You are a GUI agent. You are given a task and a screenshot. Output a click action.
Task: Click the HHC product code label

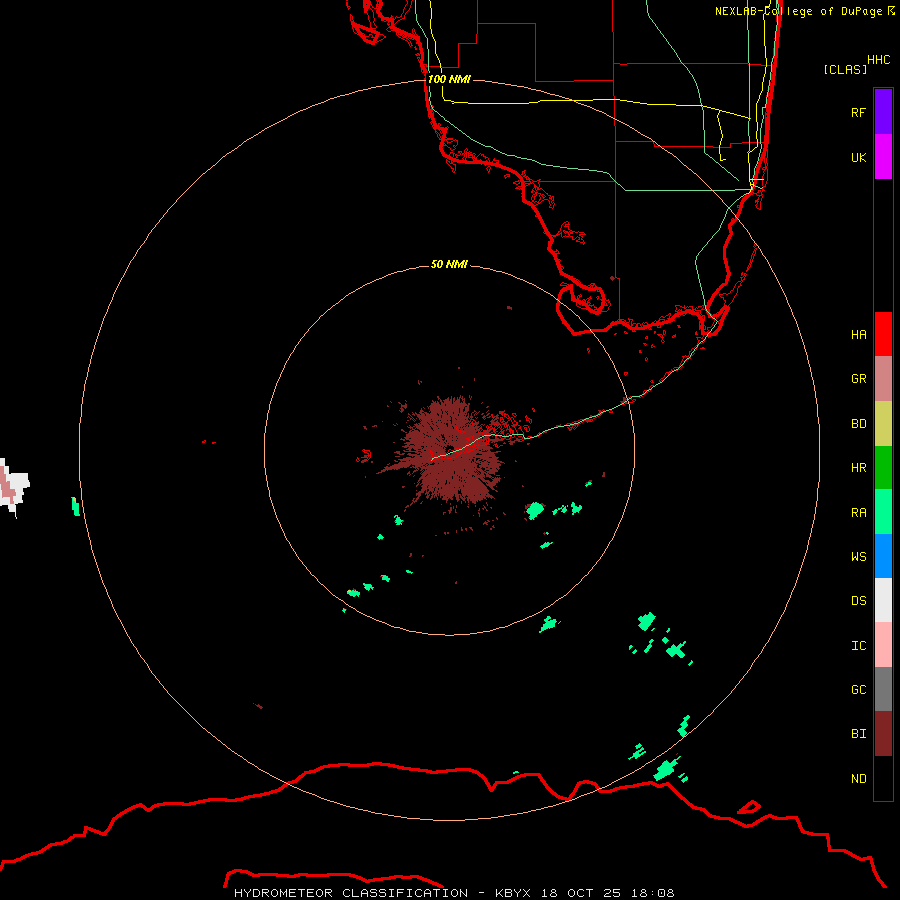878,60
